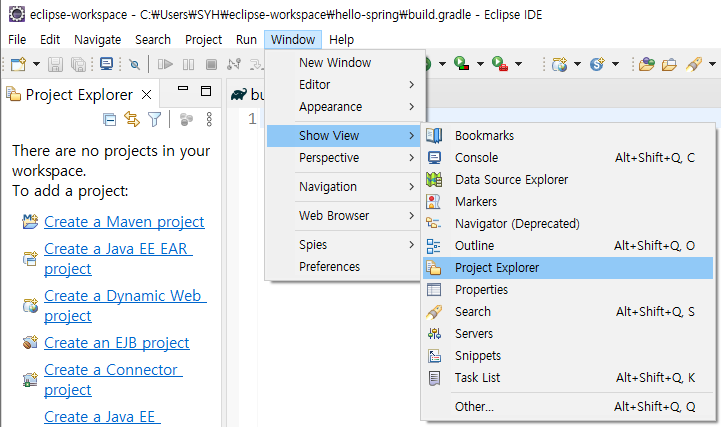
Task: Expand the Navigation submenu
Action: click(x=343, y=187)
